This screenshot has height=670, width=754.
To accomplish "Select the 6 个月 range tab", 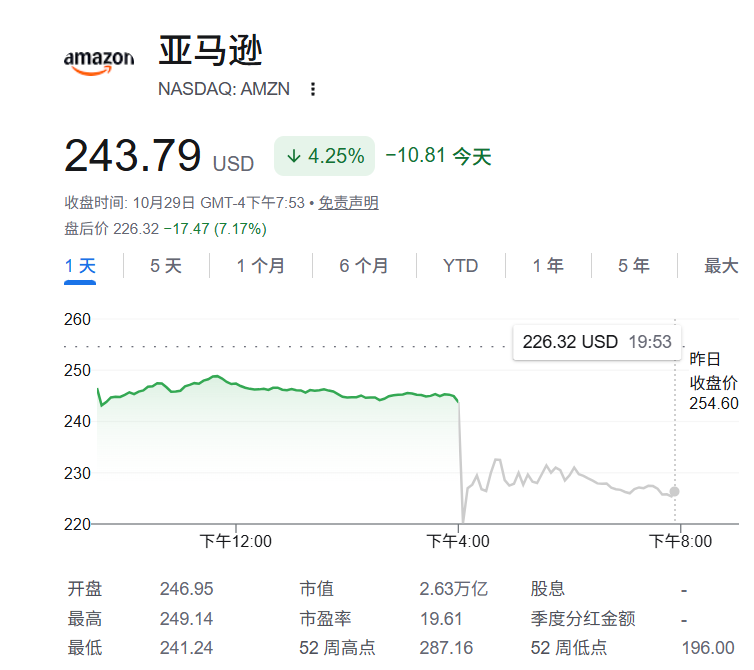I will [364, 266].
